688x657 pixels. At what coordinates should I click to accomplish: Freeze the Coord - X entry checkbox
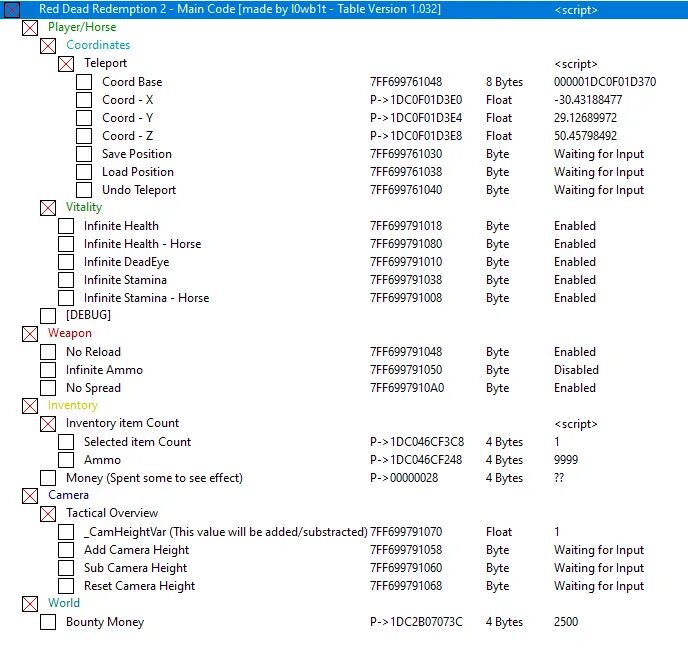(x=84, y=100)
